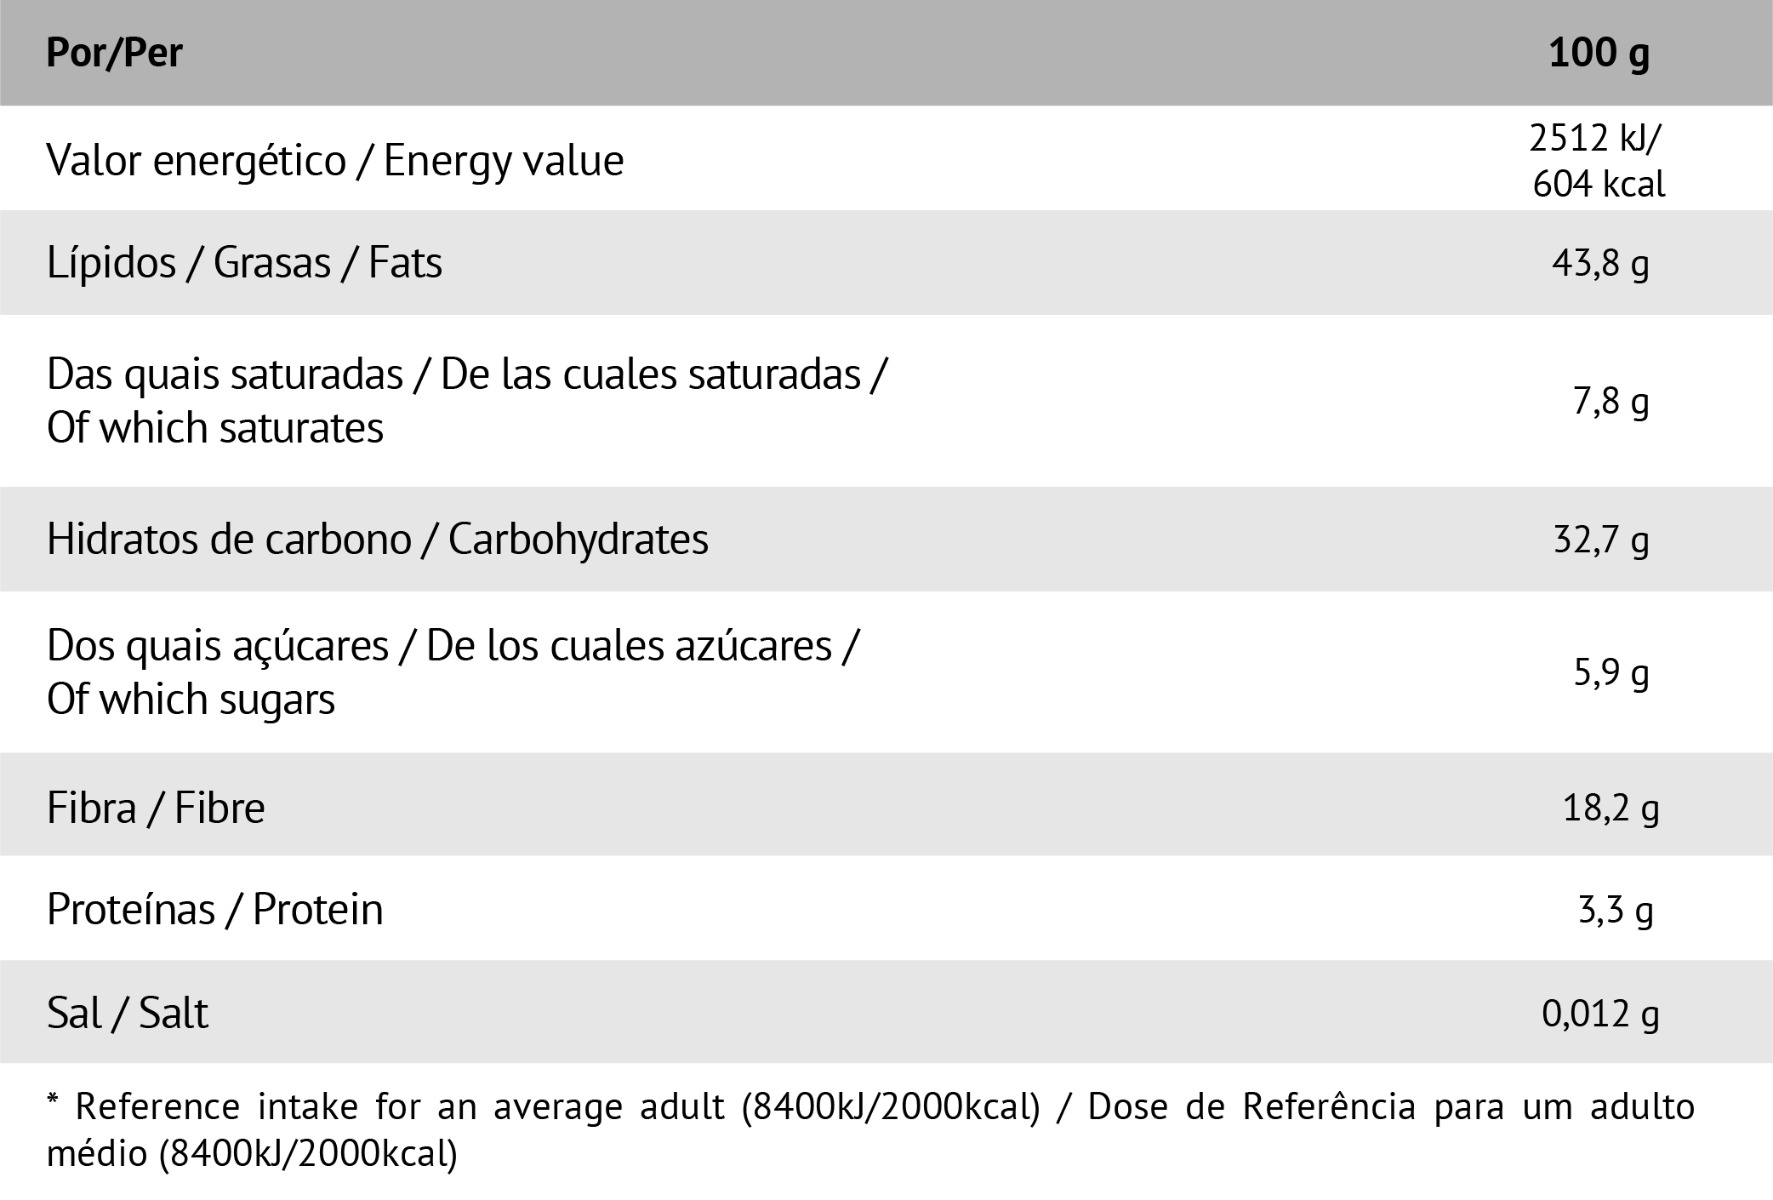
Task: Select the Lípidos / Grasas / Fats row label
Action: tap(244, 263)
